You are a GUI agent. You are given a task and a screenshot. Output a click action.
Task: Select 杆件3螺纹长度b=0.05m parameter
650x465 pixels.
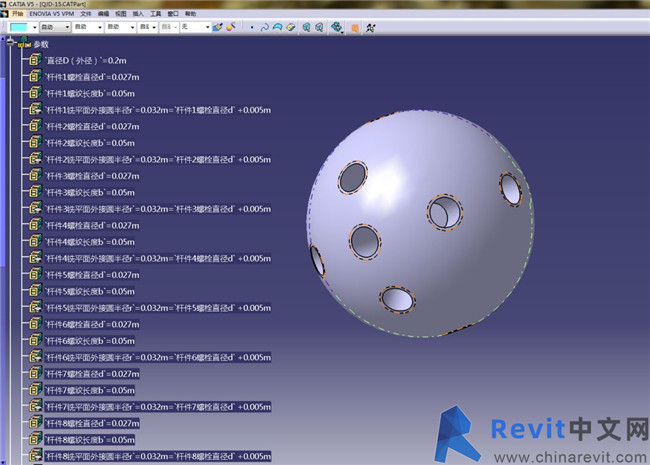[90, 192]
